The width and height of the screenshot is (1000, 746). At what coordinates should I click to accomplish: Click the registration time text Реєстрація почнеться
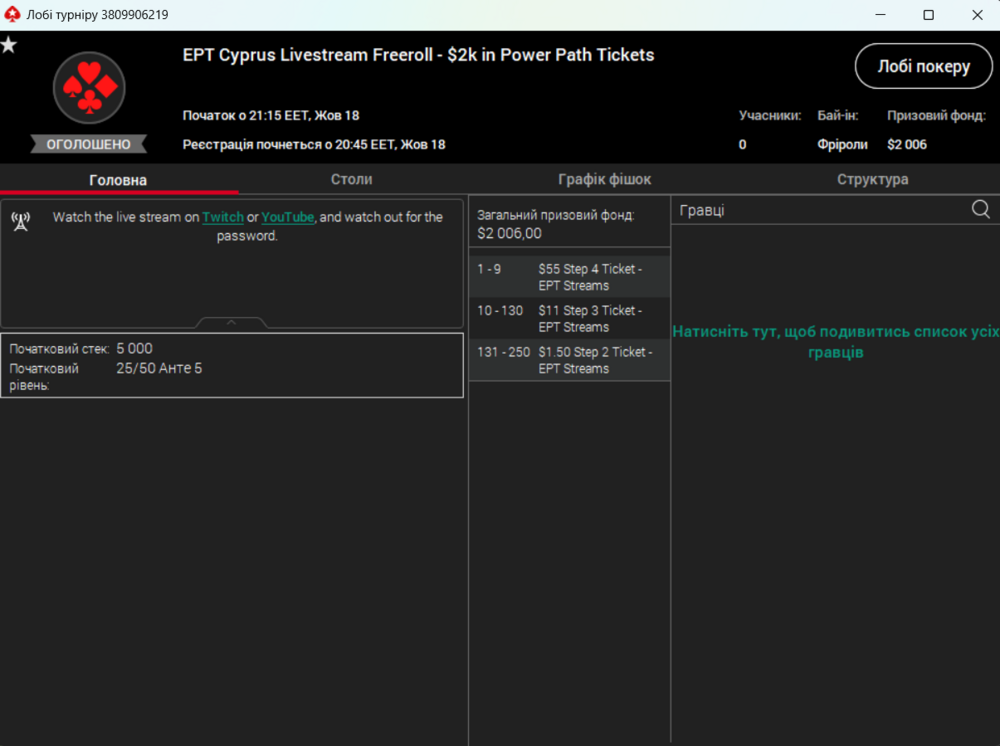click(314, 144)
